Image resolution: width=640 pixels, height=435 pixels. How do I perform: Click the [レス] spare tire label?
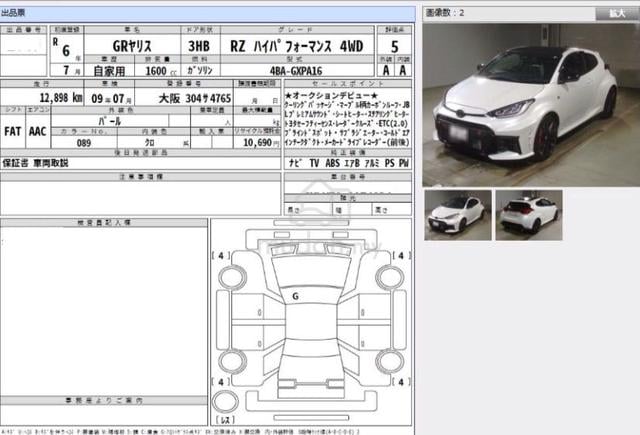pyautogui.click(x=225, y=420)
